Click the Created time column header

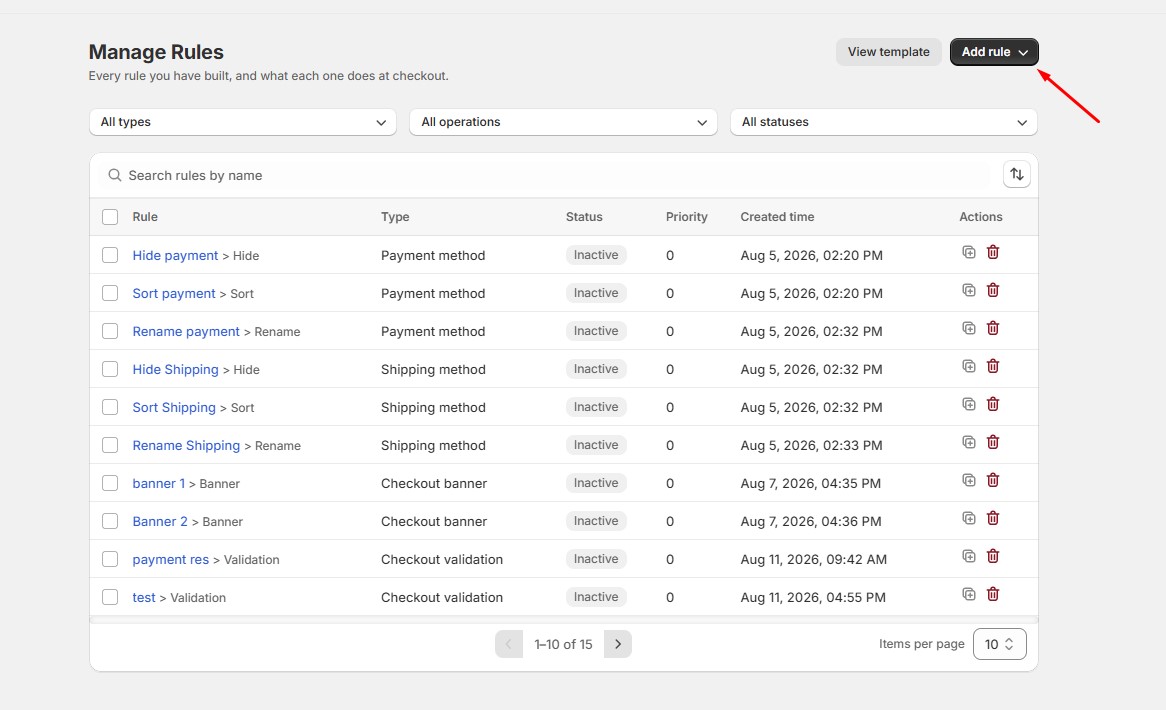click(x=777, y=216)
